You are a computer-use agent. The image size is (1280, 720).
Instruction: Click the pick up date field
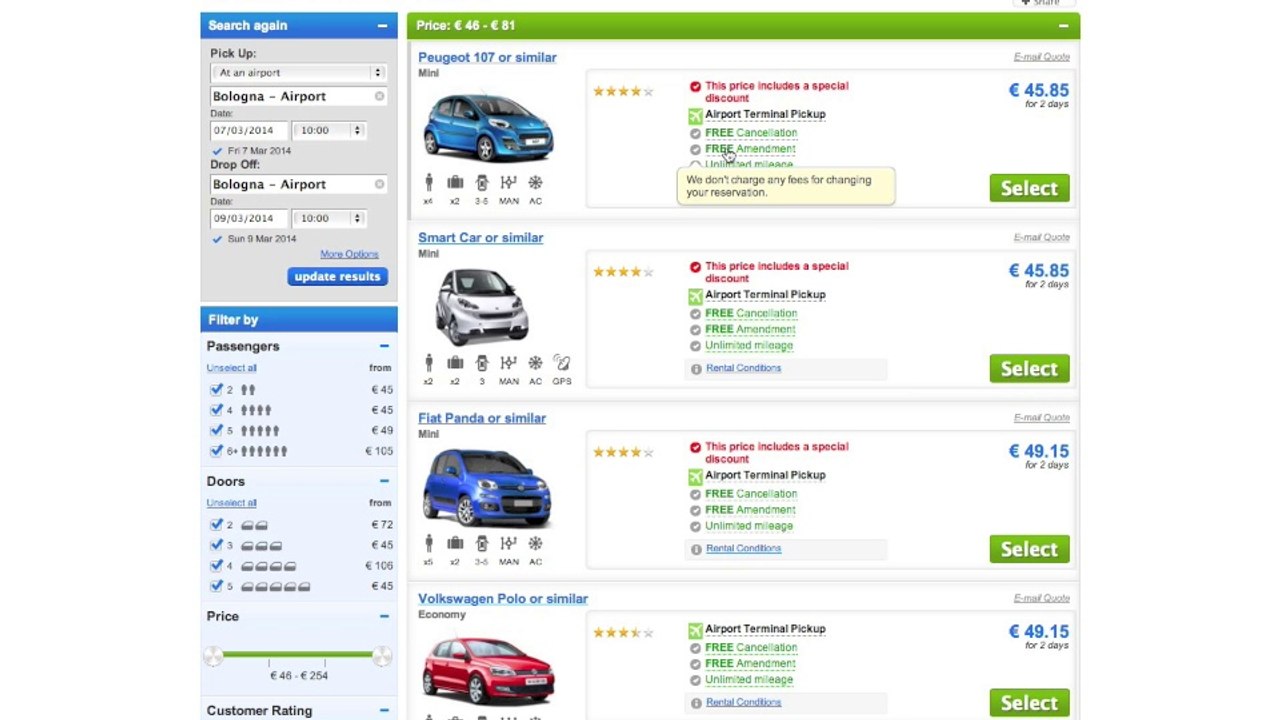[249, 130]
